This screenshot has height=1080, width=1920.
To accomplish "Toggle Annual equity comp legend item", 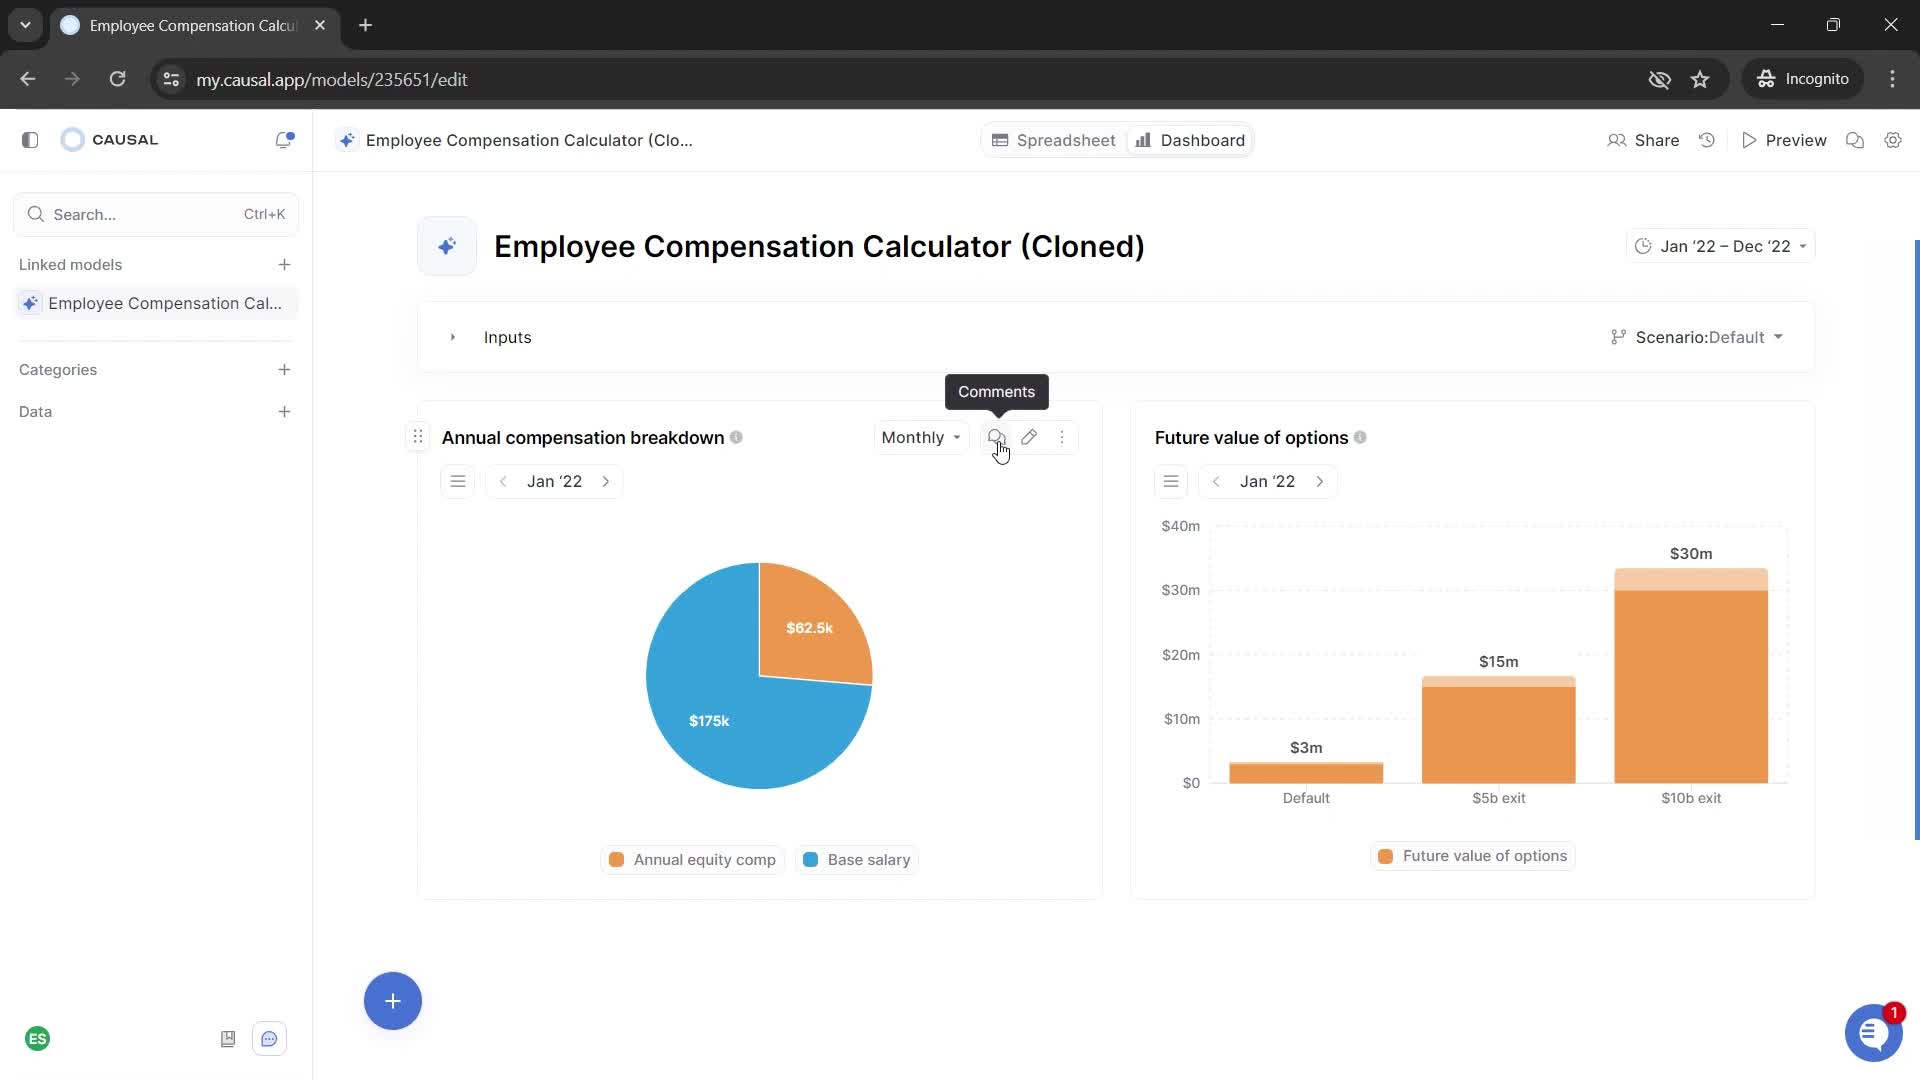I will pos(692,860).
